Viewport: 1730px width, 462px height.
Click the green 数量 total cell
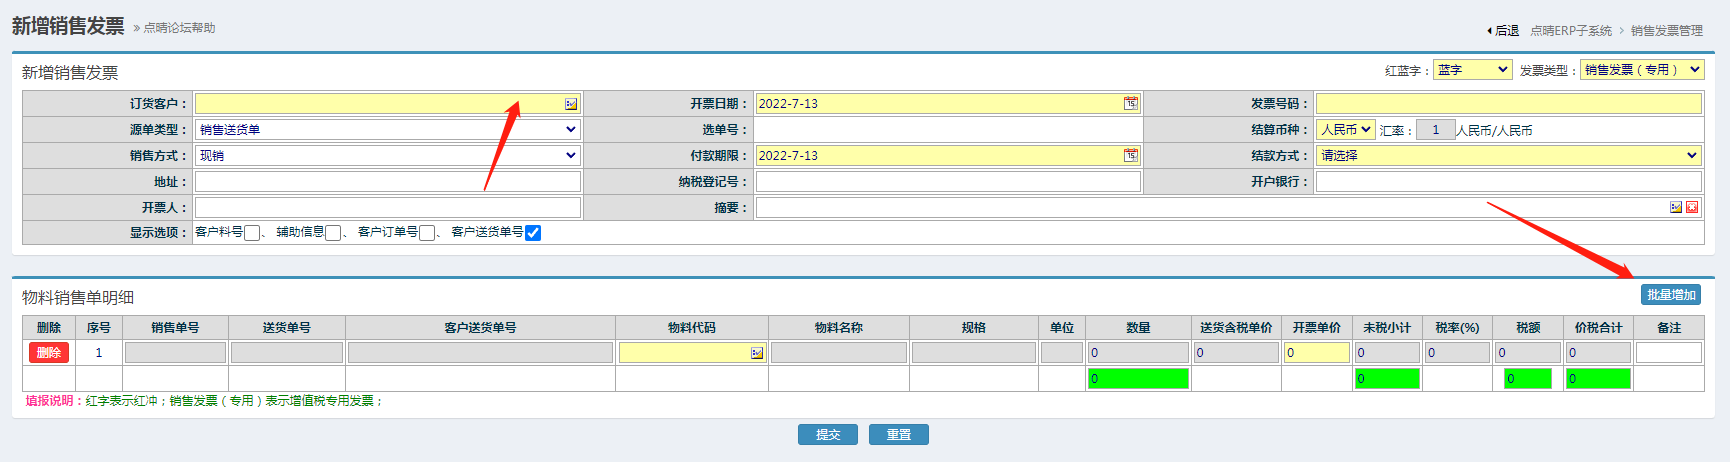coord(1138,379)
